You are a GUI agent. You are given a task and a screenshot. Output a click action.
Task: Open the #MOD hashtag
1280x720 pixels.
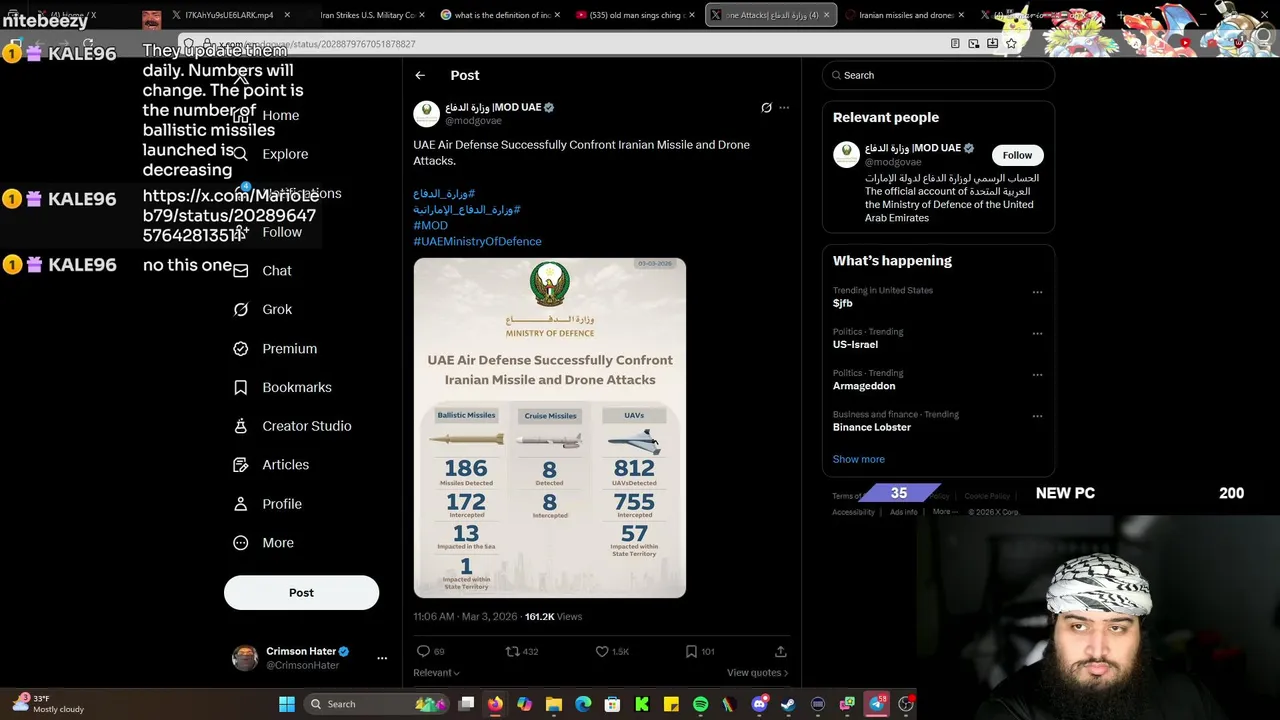click(430, 225)
